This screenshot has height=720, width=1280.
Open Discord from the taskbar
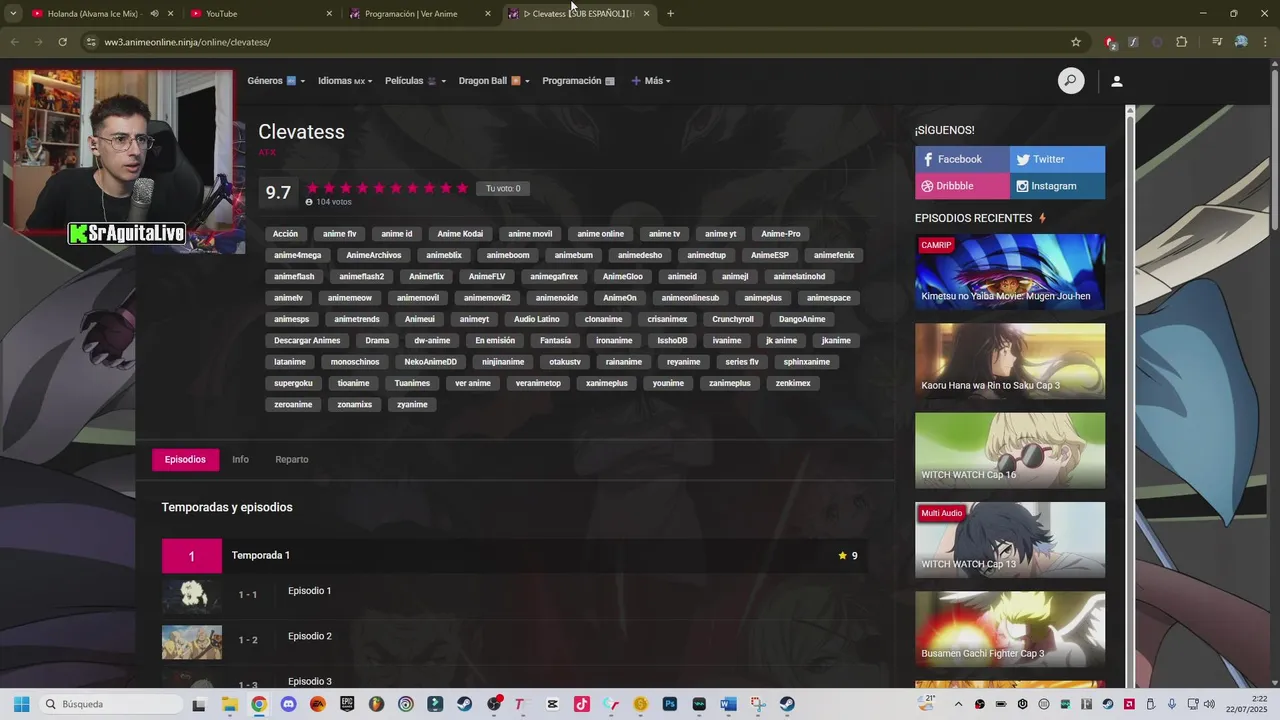point(288,704)
